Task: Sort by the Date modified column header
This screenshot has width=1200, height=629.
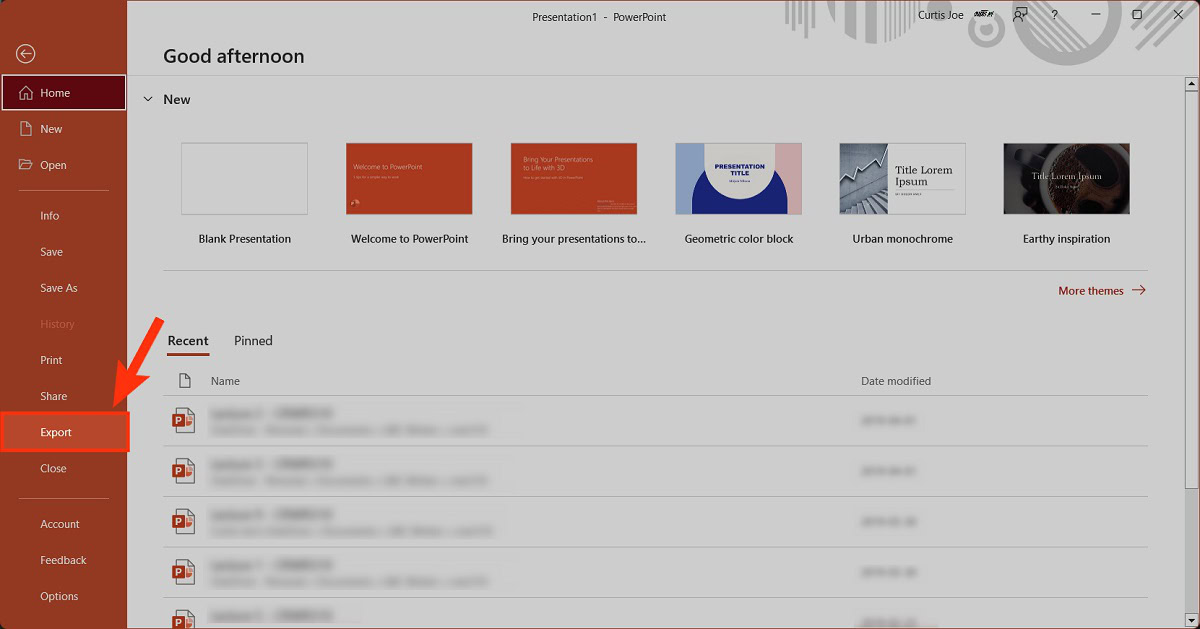Action: 896,381
